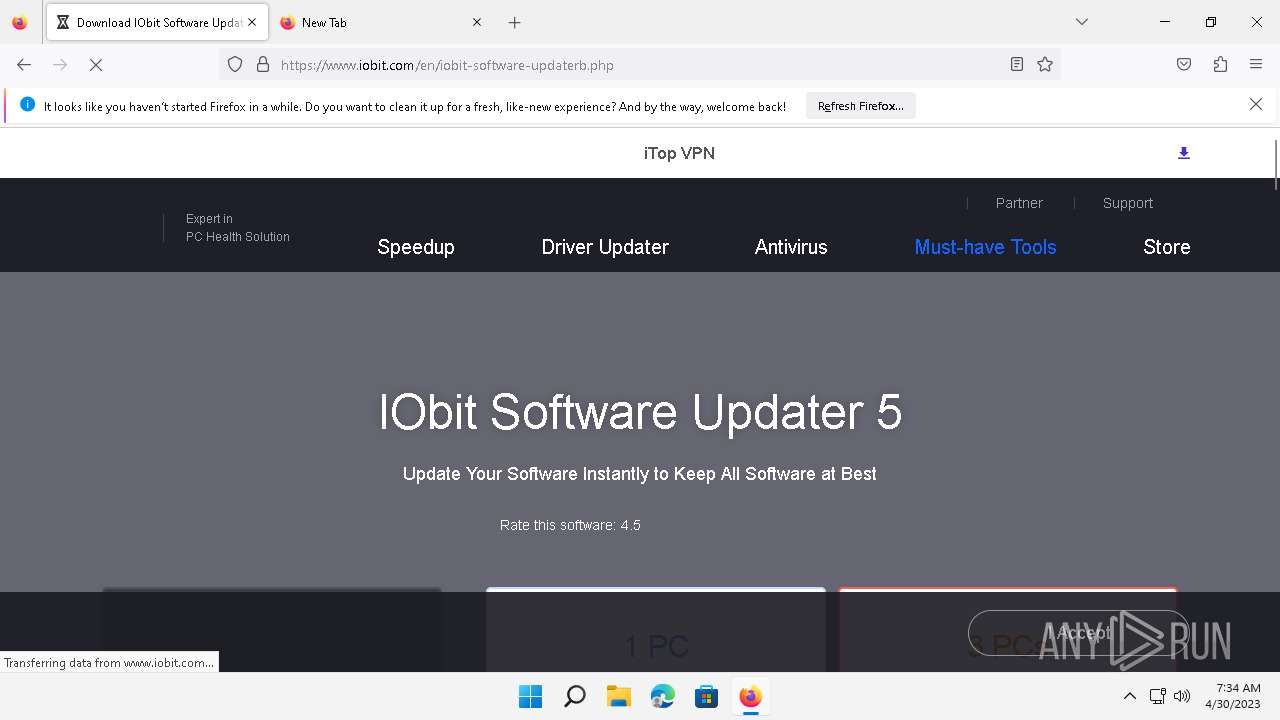This screenshot has width=1280, height=720.
Task: Open the Driver Updater menu
Action: (605, 247)
